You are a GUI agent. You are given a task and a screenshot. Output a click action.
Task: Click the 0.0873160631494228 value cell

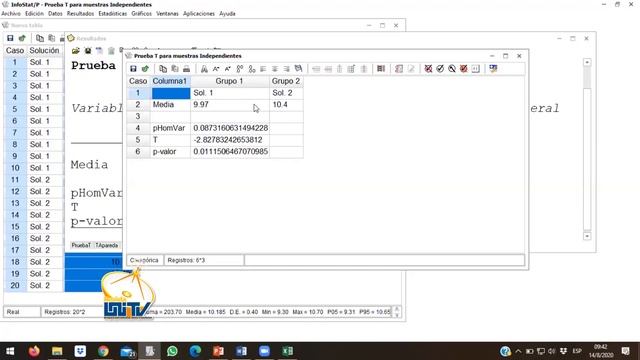[229, 128]
